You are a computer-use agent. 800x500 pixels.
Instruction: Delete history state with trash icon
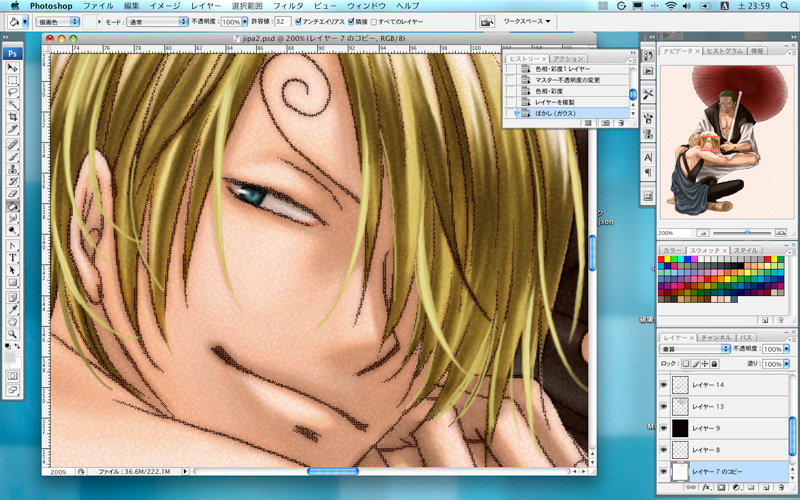[x=621, y=123]
